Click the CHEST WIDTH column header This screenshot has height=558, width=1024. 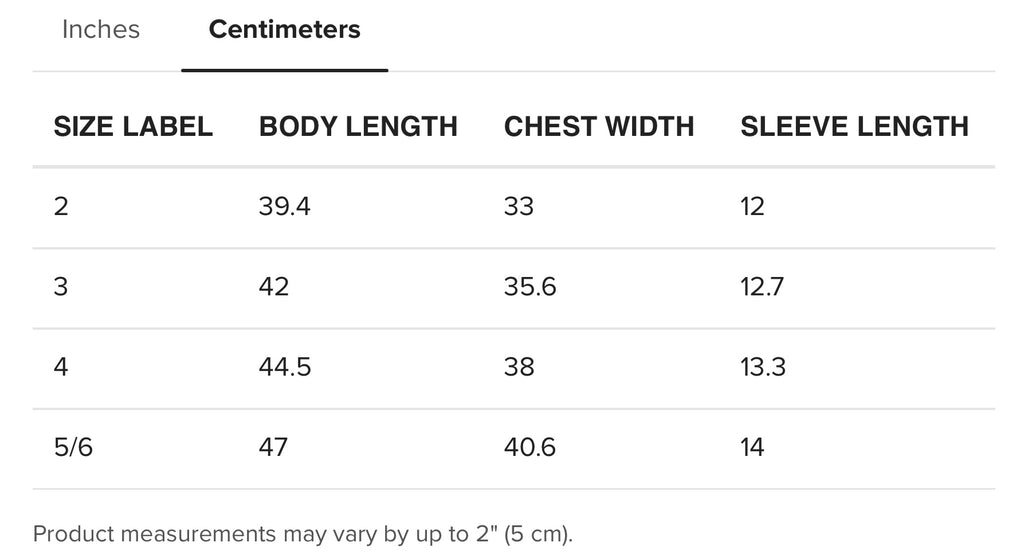(598, 126)
